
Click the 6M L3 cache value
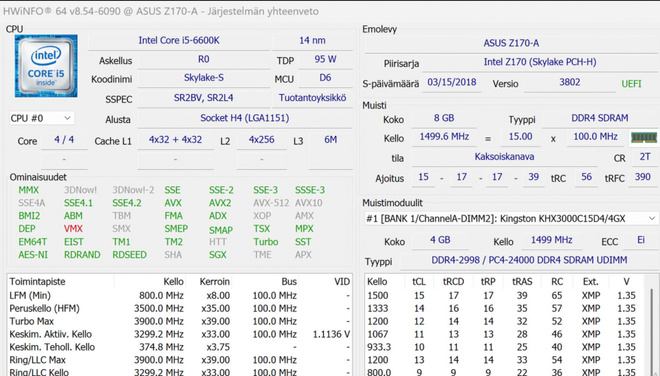[x=330, y=140]
